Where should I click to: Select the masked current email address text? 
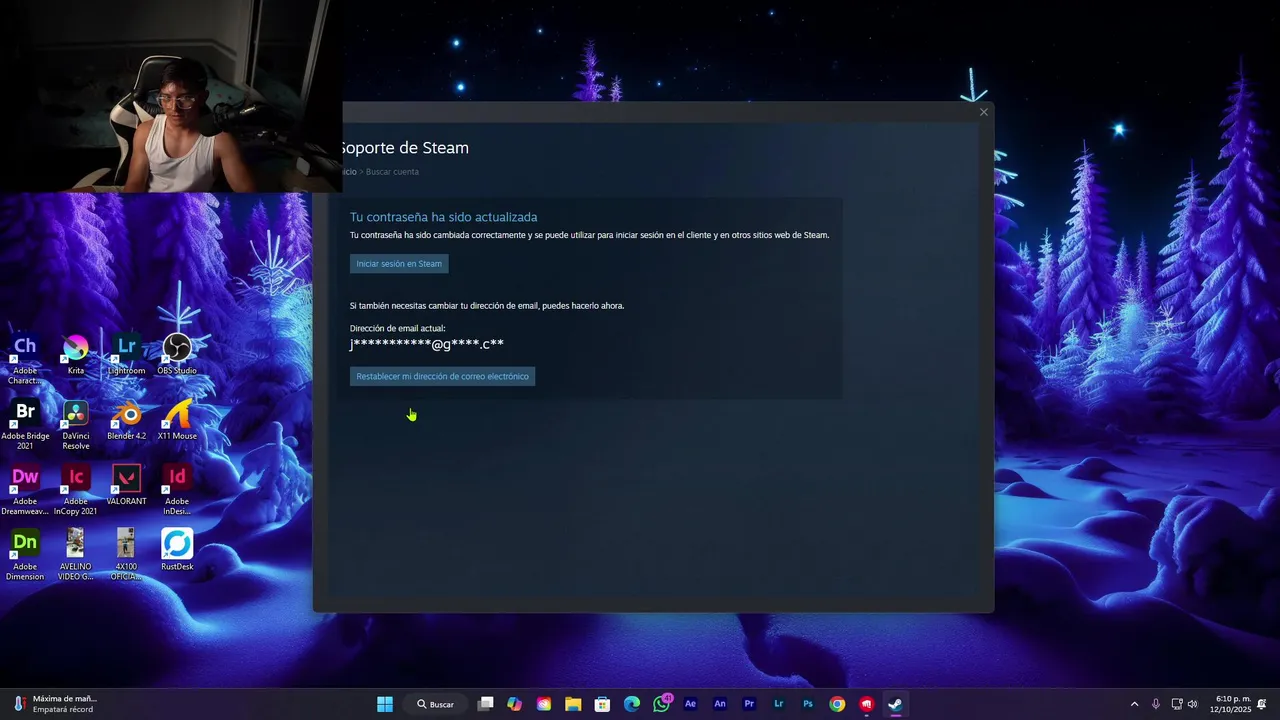pyautogui.click(x=427, y=344)
